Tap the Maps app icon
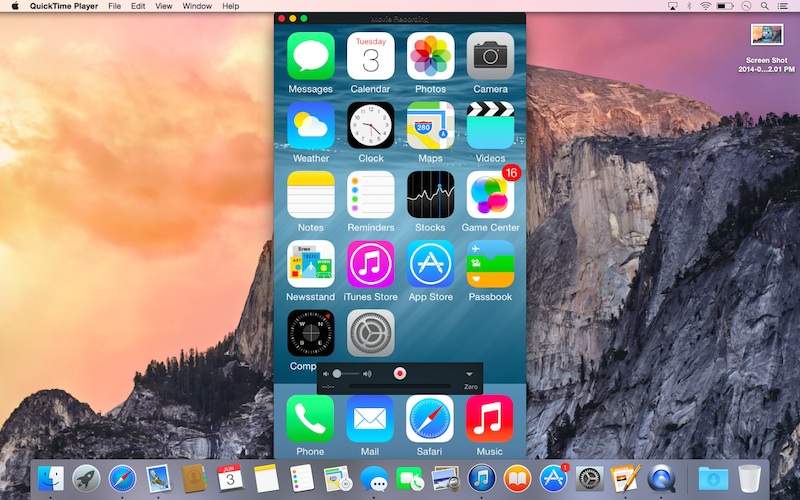This screenshot has height=500, width=800. 430,125
